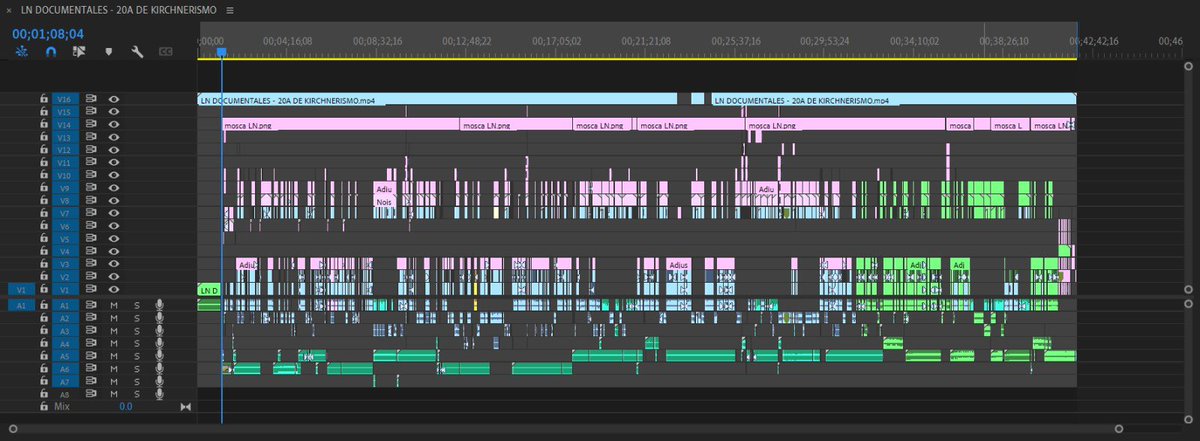Close the sequence tab with X
Screen dimensions: 1200x441
coord(10,9)
